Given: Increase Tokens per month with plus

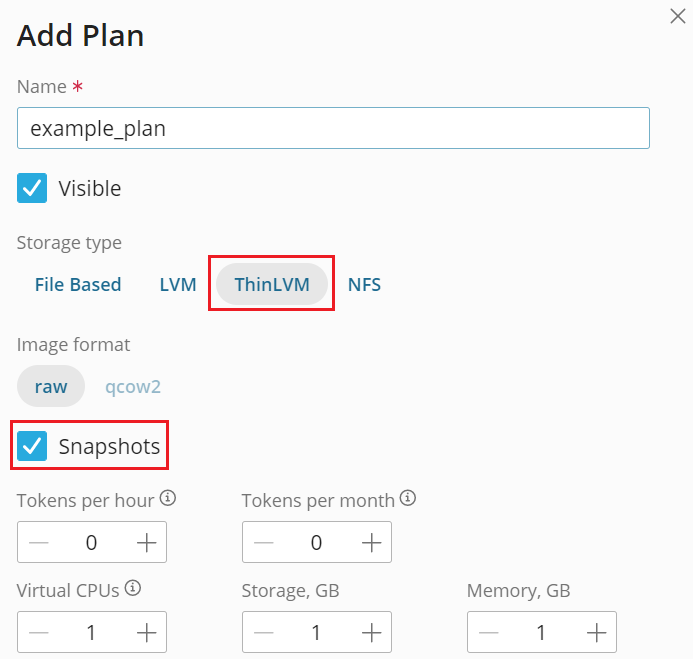Looking at the screenshot, I should pyautogui.click(x=371, y=542).
